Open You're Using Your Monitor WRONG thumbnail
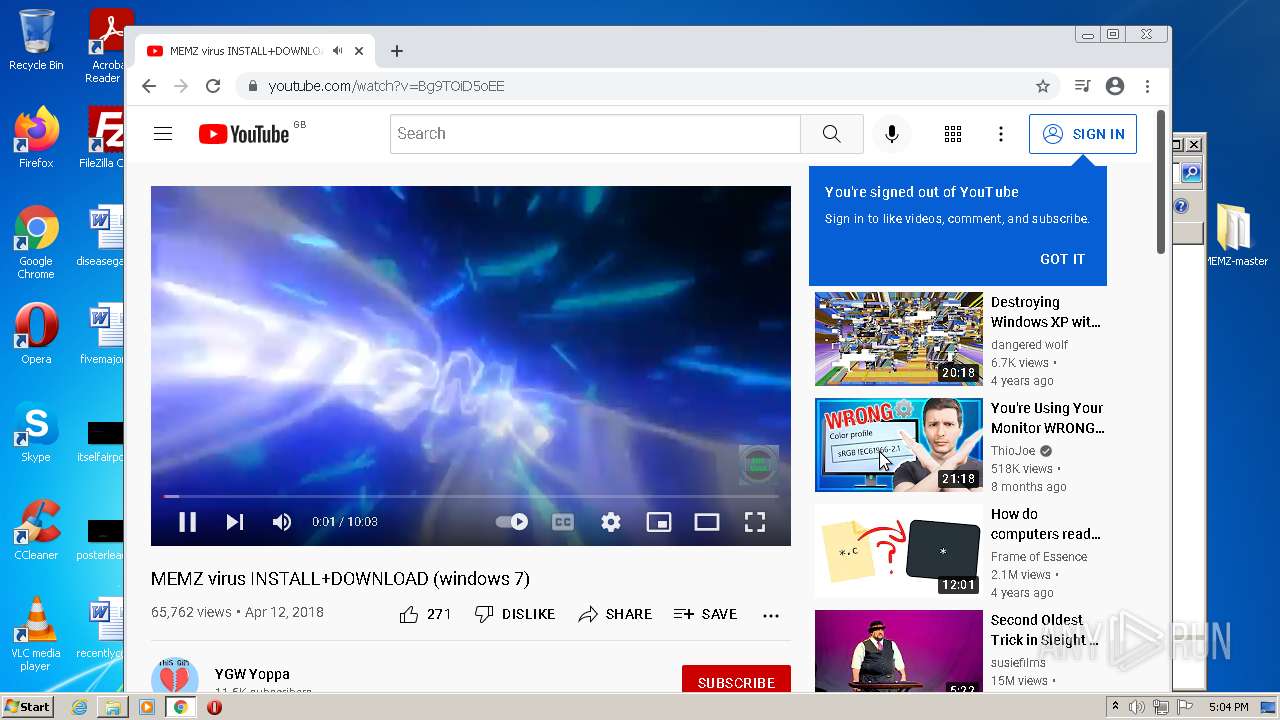 click(x=899, y=445)
